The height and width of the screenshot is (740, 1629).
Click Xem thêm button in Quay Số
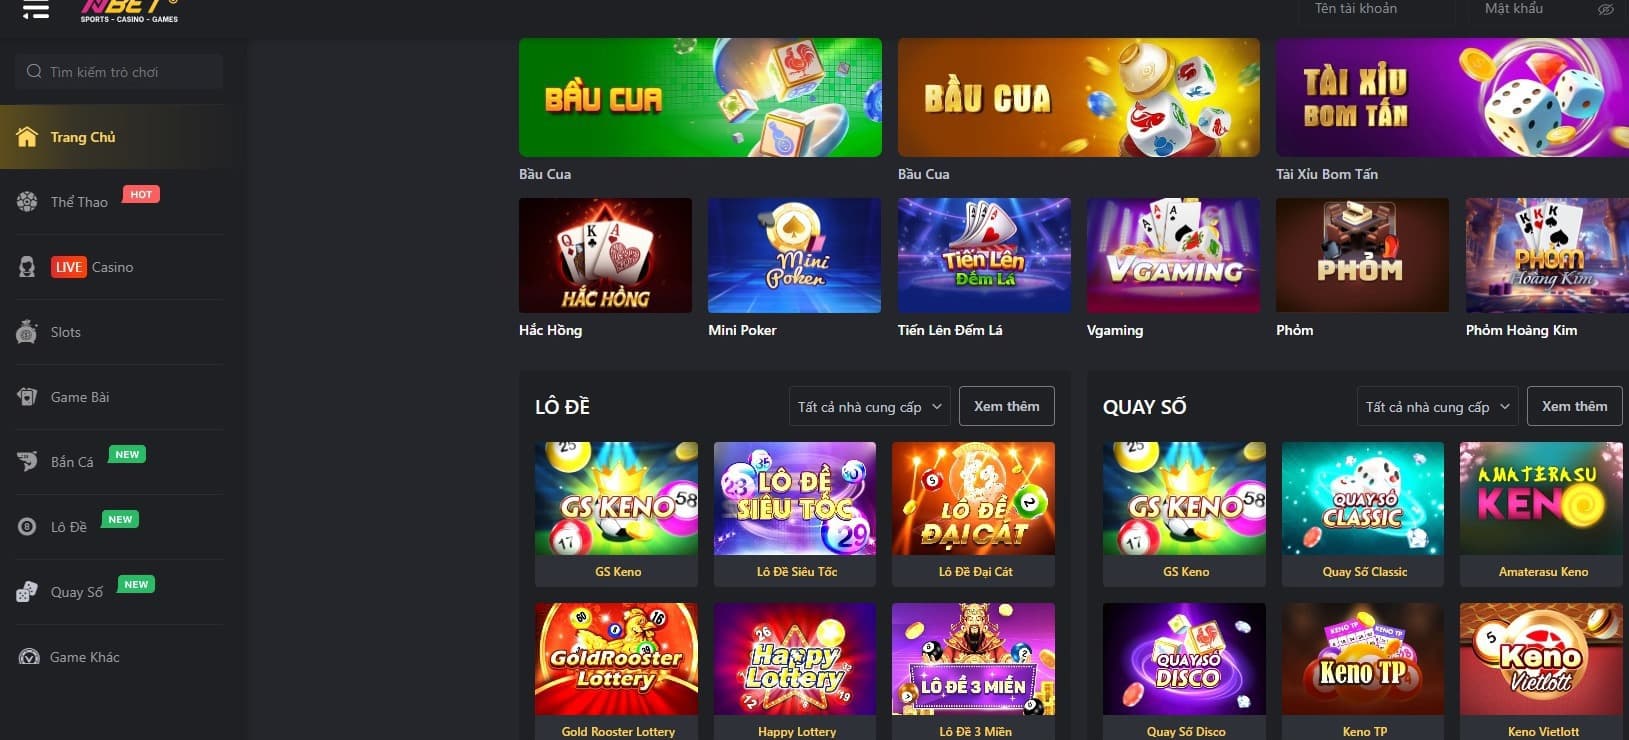[1574, 407]
